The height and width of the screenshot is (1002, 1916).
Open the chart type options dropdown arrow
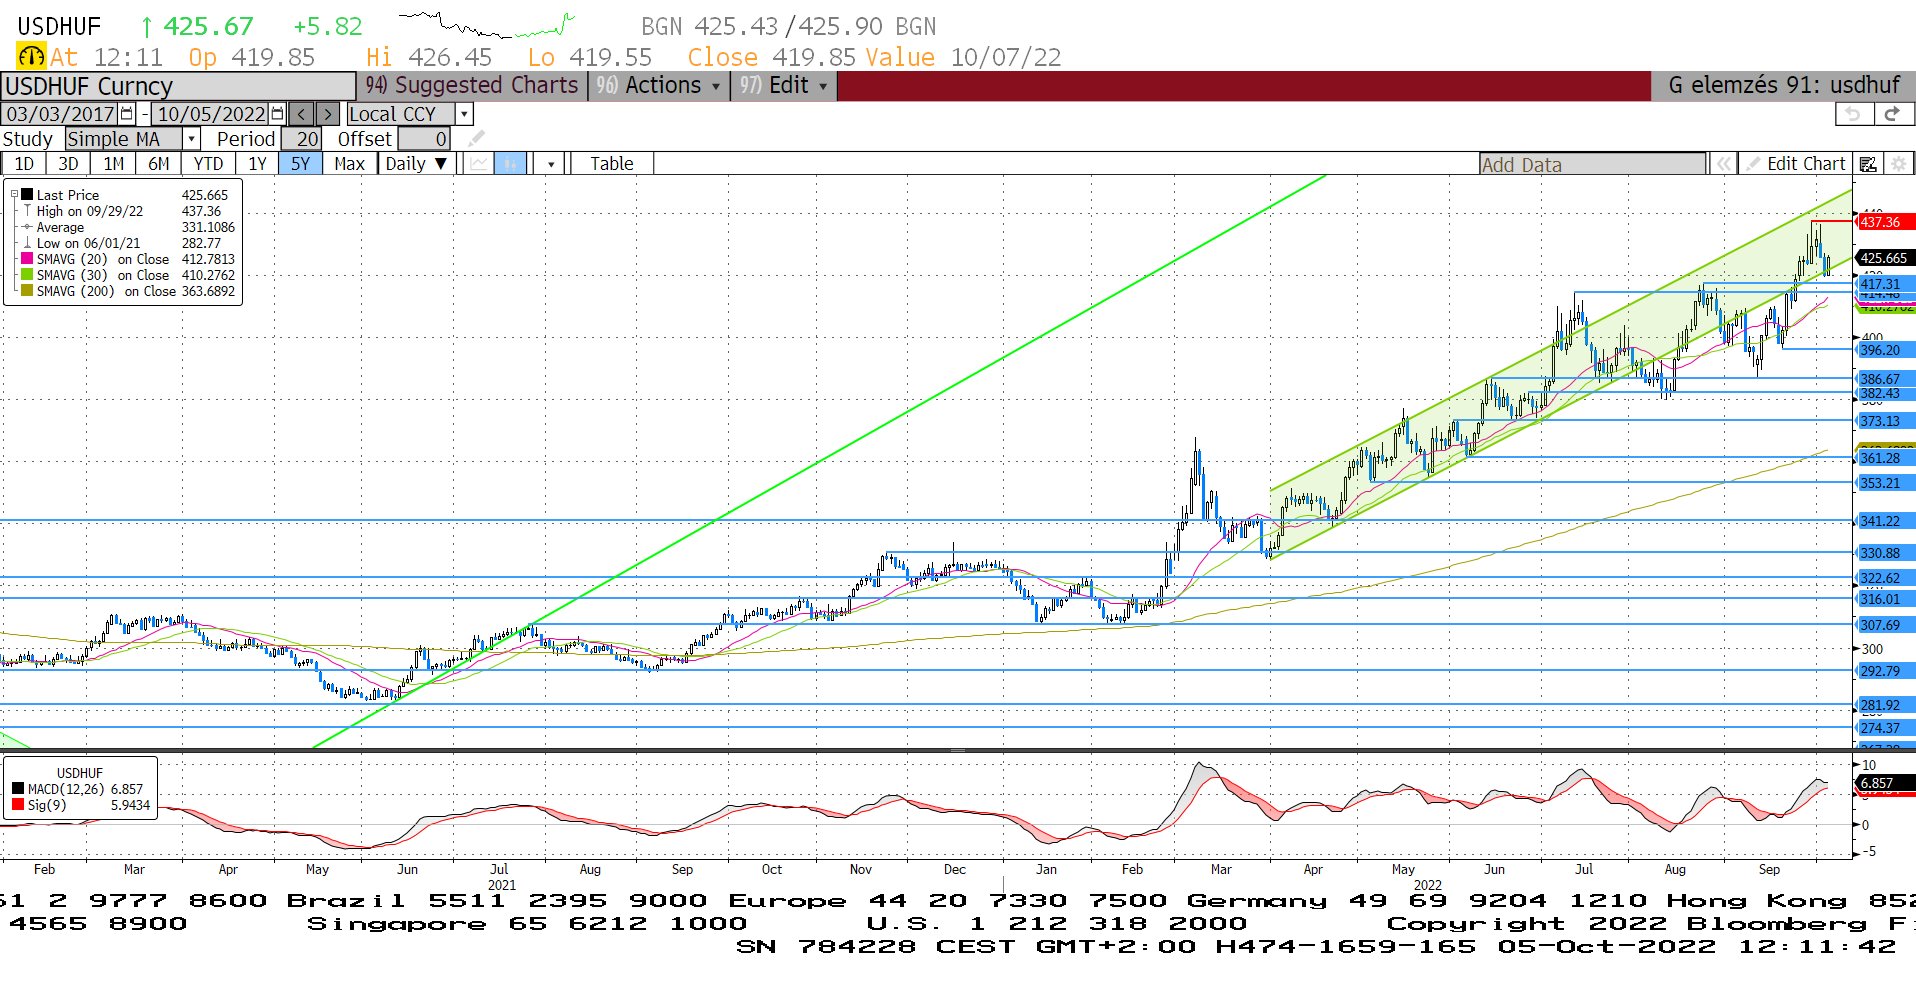[x=551, y=164]
